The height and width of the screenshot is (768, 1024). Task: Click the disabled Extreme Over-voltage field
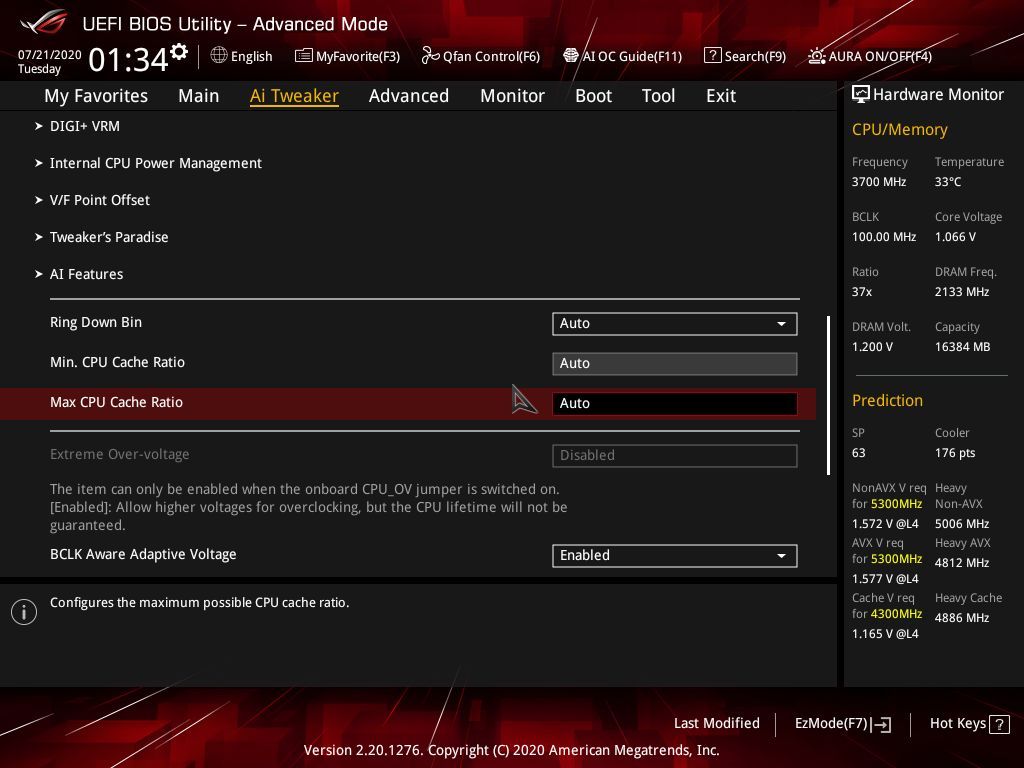pyautogui.click(x=675, y=456)
